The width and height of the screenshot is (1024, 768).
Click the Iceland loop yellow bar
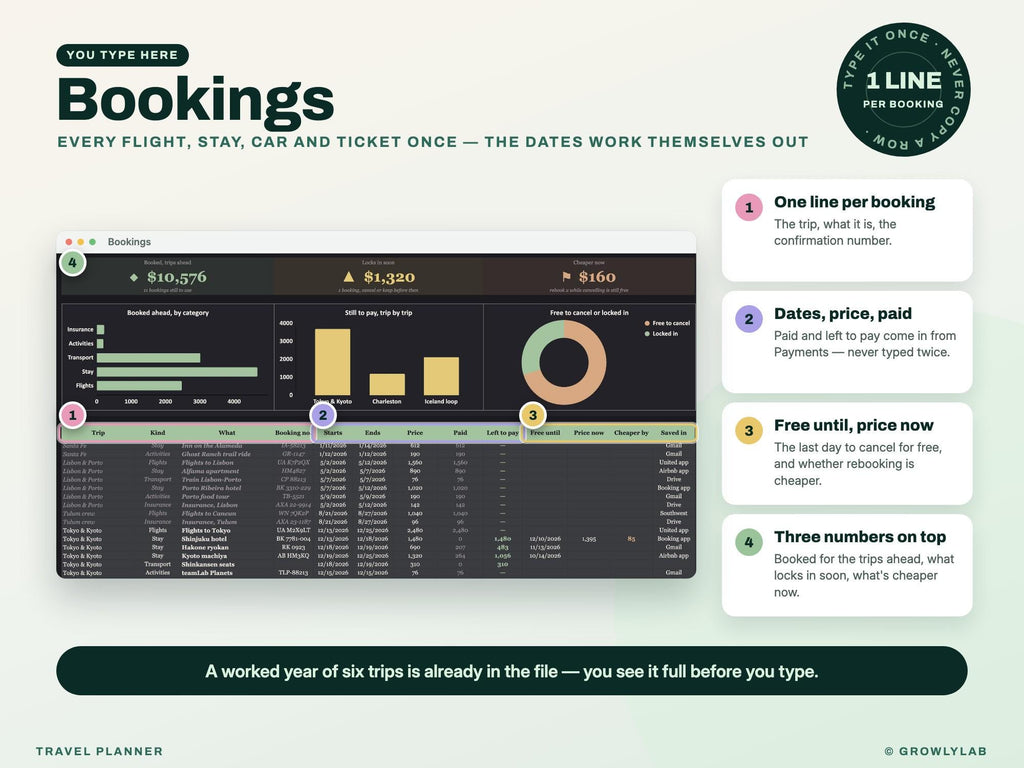tap(441, 376)
